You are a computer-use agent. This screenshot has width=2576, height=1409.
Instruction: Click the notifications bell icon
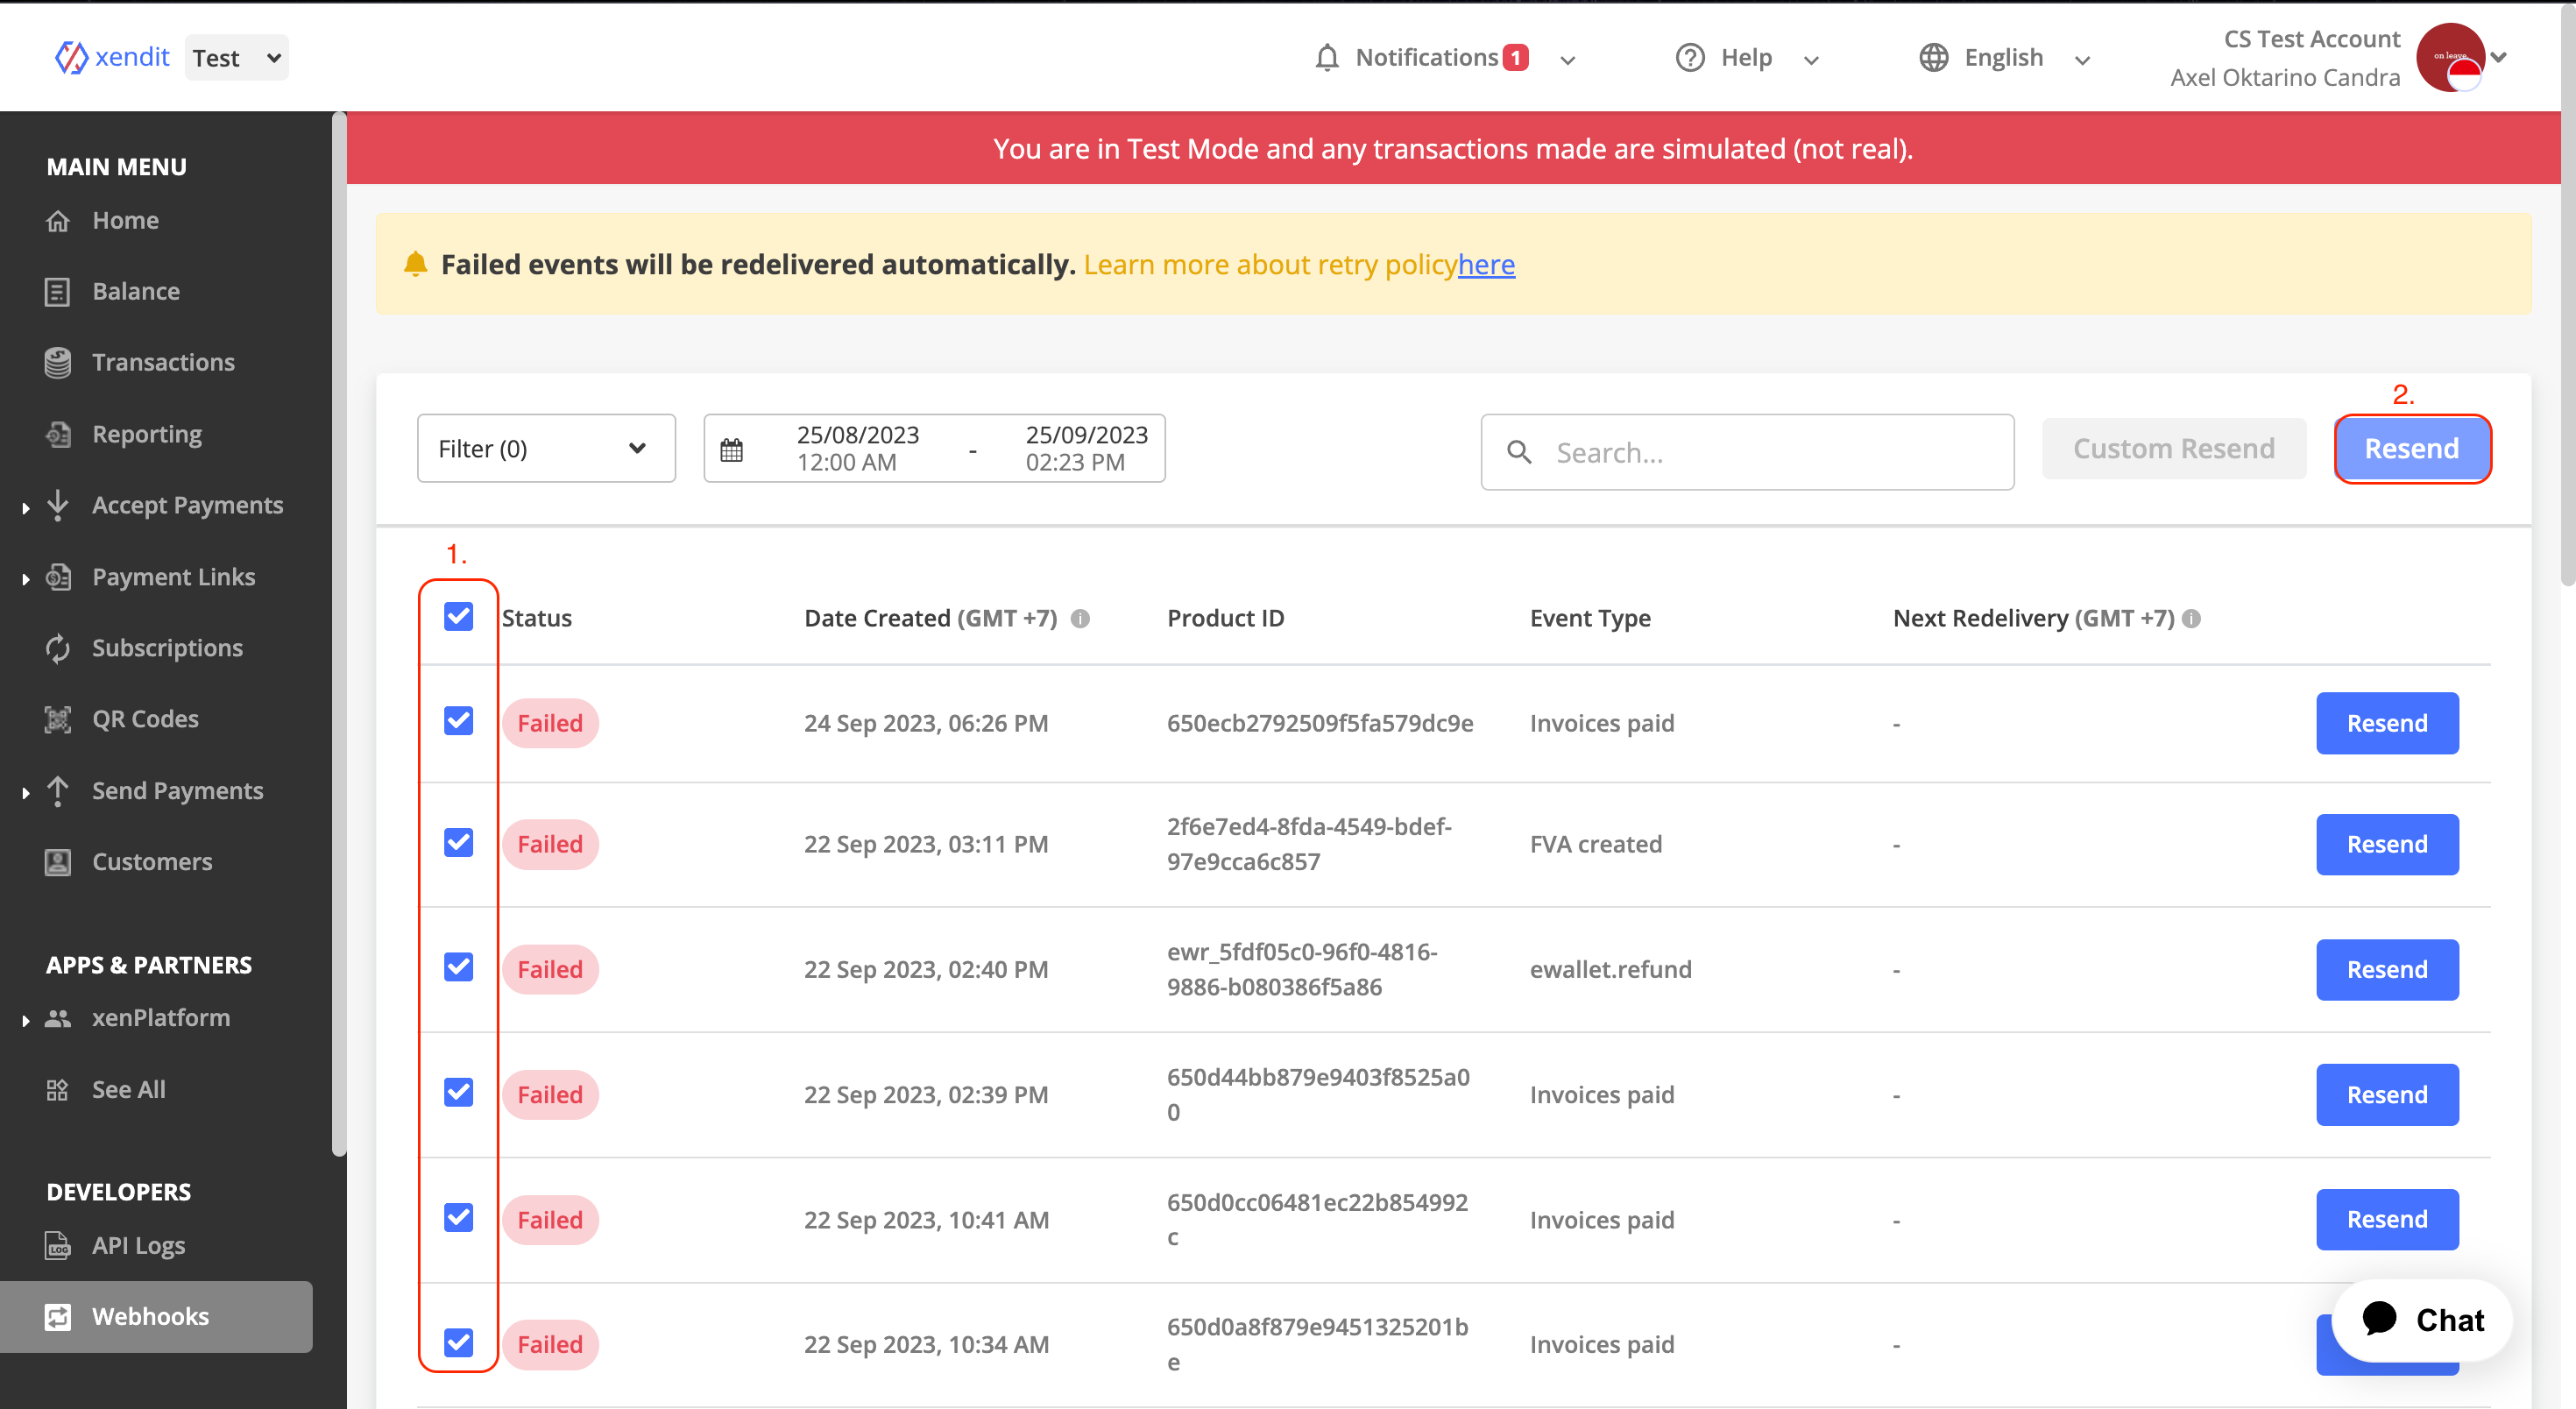tap(1326, 57)
